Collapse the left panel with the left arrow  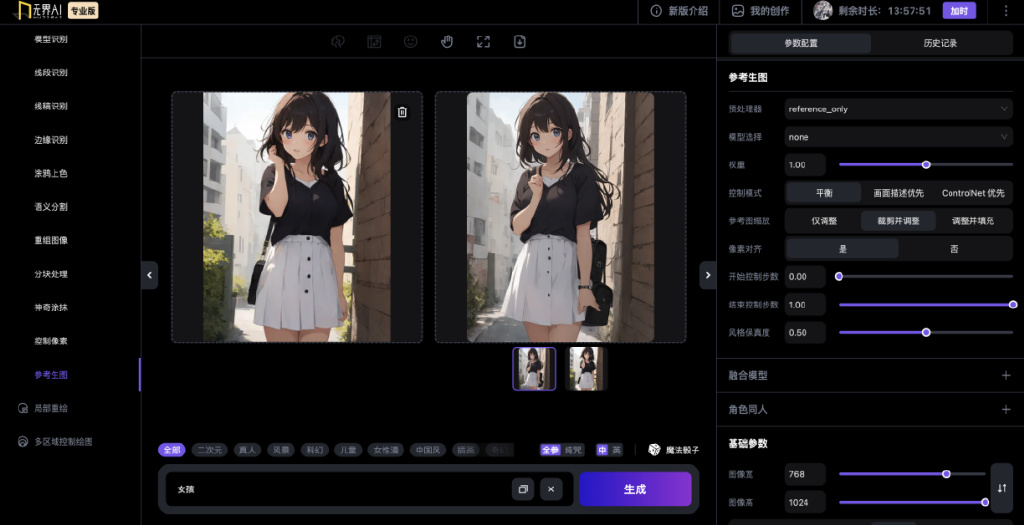coord(150,275)
